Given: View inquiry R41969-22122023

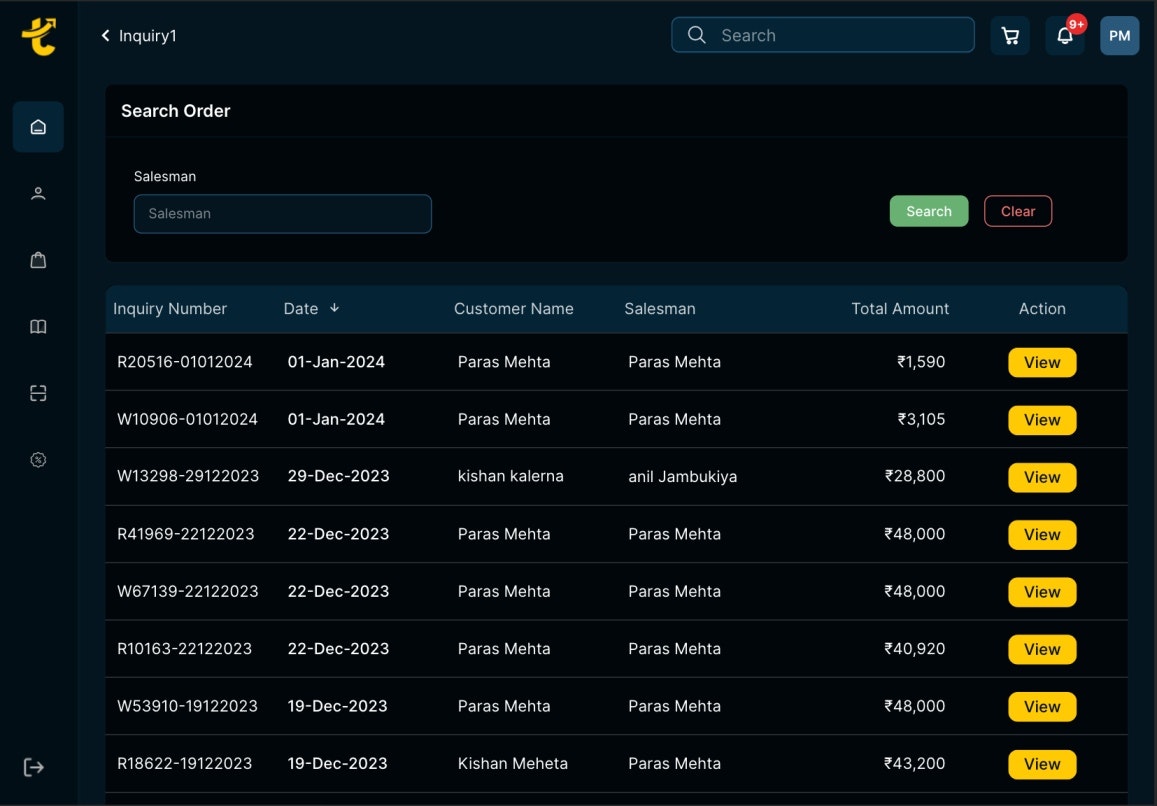Looking at the screenshot, I should pos(1042,534).
